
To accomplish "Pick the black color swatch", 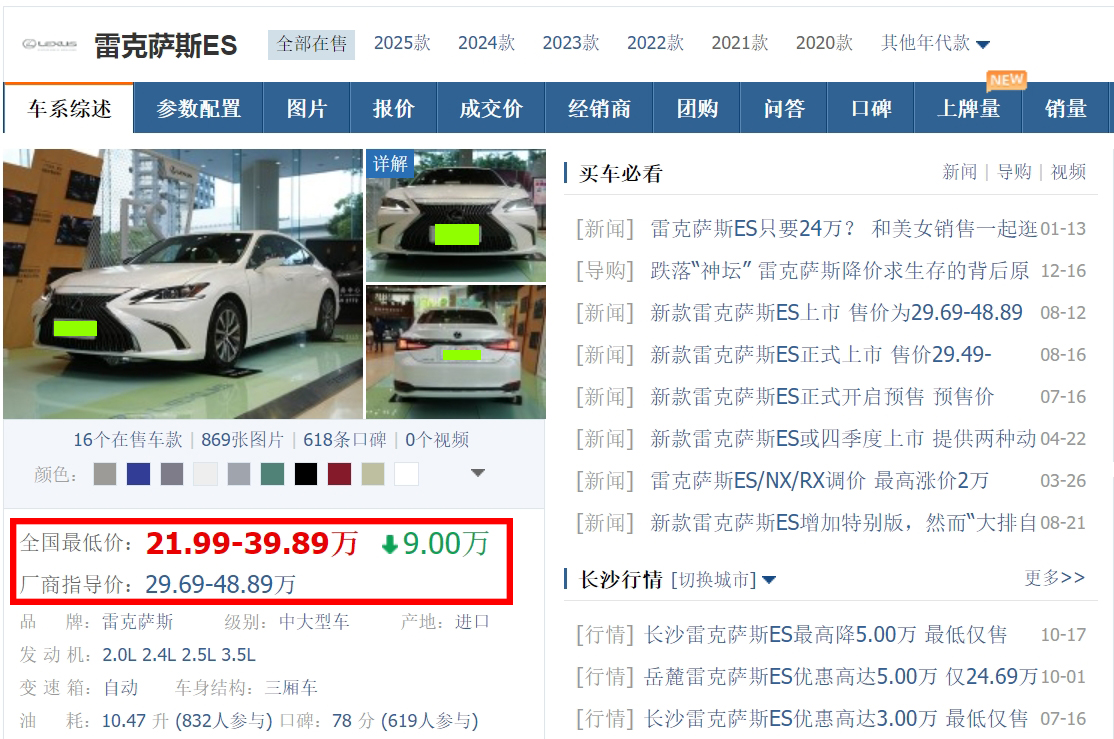I will 306,474.
